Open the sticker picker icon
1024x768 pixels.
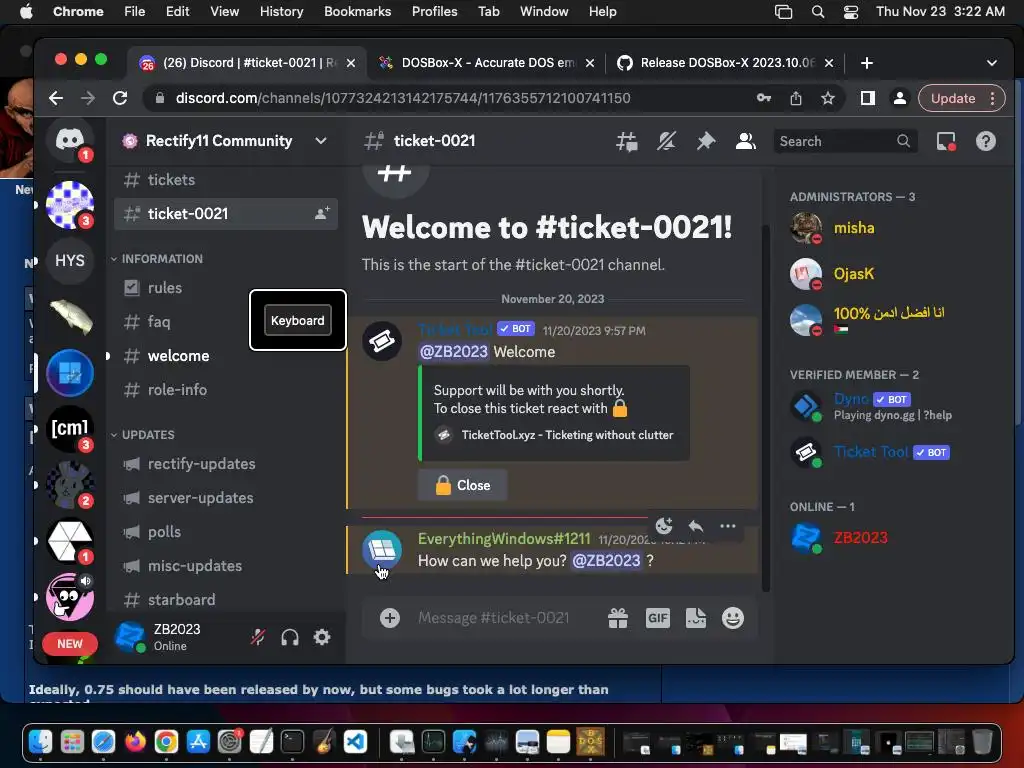click(696, 618)
